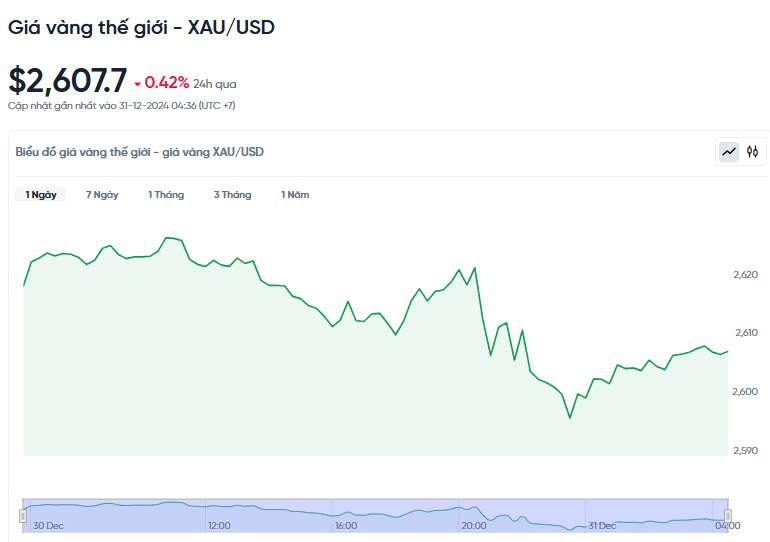Click the red down-arrow change indicator
770x542 pixels.
pyautogui.click(x=138, y=84)
